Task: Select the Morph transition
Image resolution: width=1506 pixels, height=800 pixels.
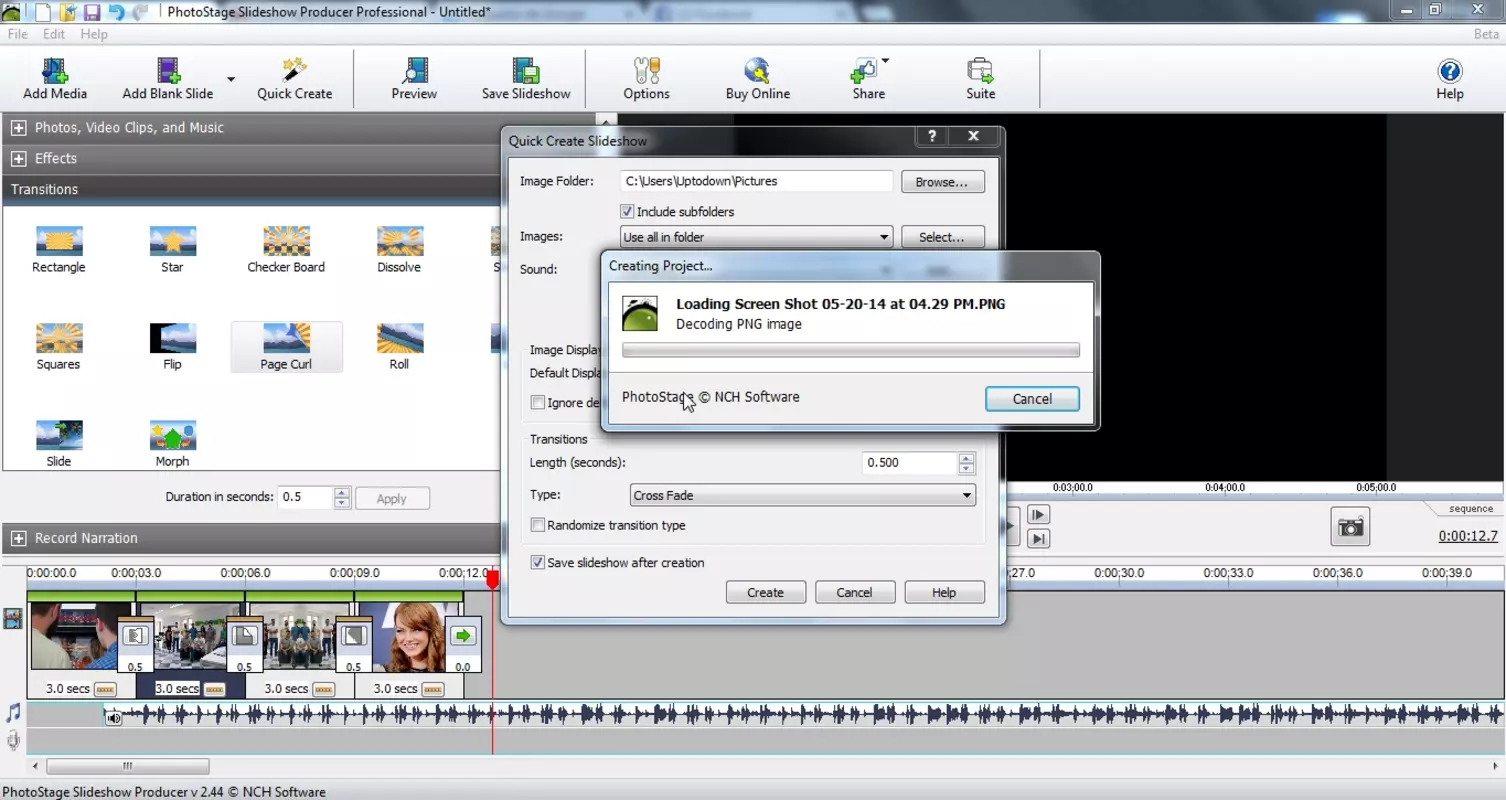Action: click(x=172, y=444)
